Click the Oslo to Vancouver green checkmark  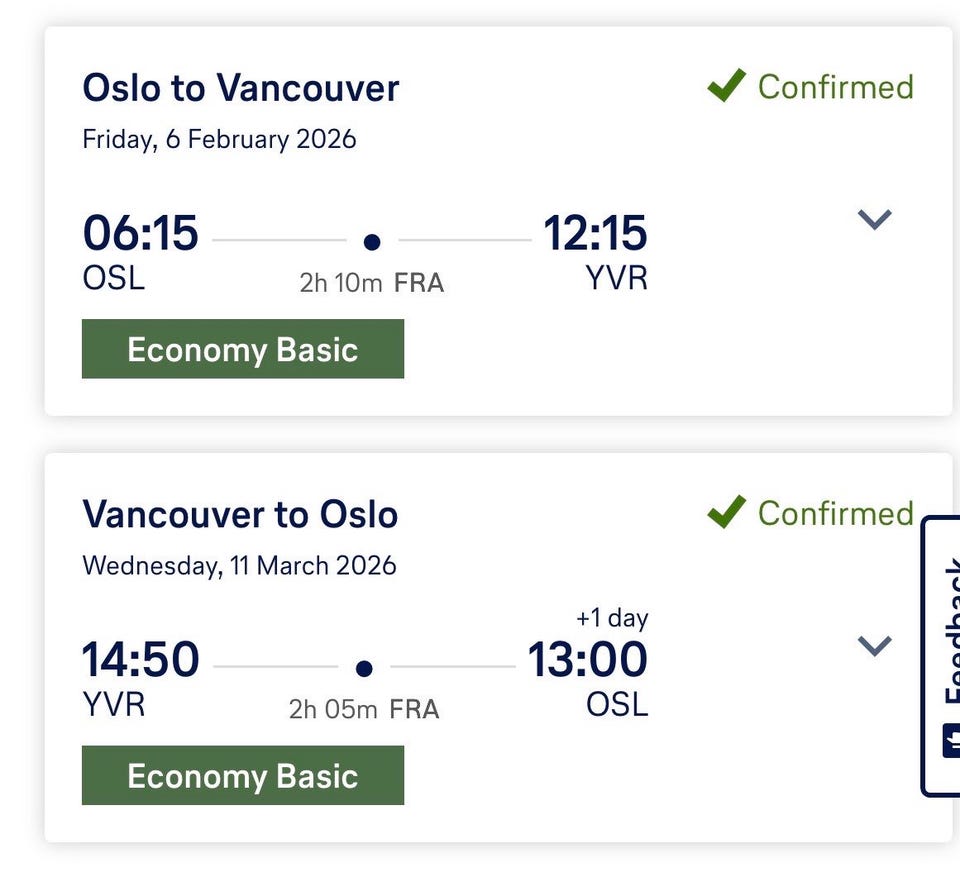726,86
